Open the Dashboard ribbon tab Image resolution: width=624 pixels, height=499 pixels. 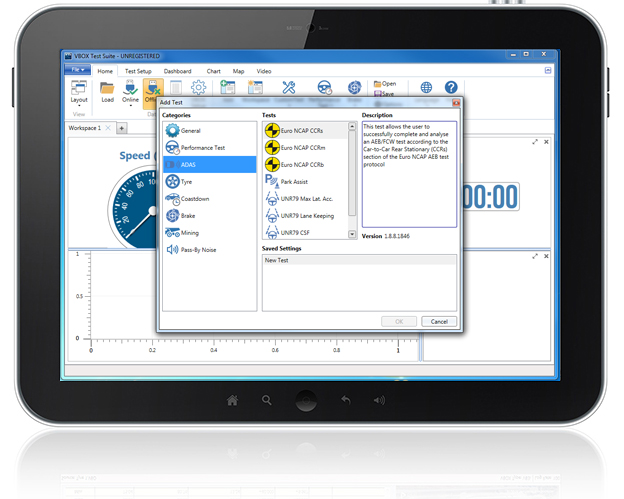coord(178,71)
